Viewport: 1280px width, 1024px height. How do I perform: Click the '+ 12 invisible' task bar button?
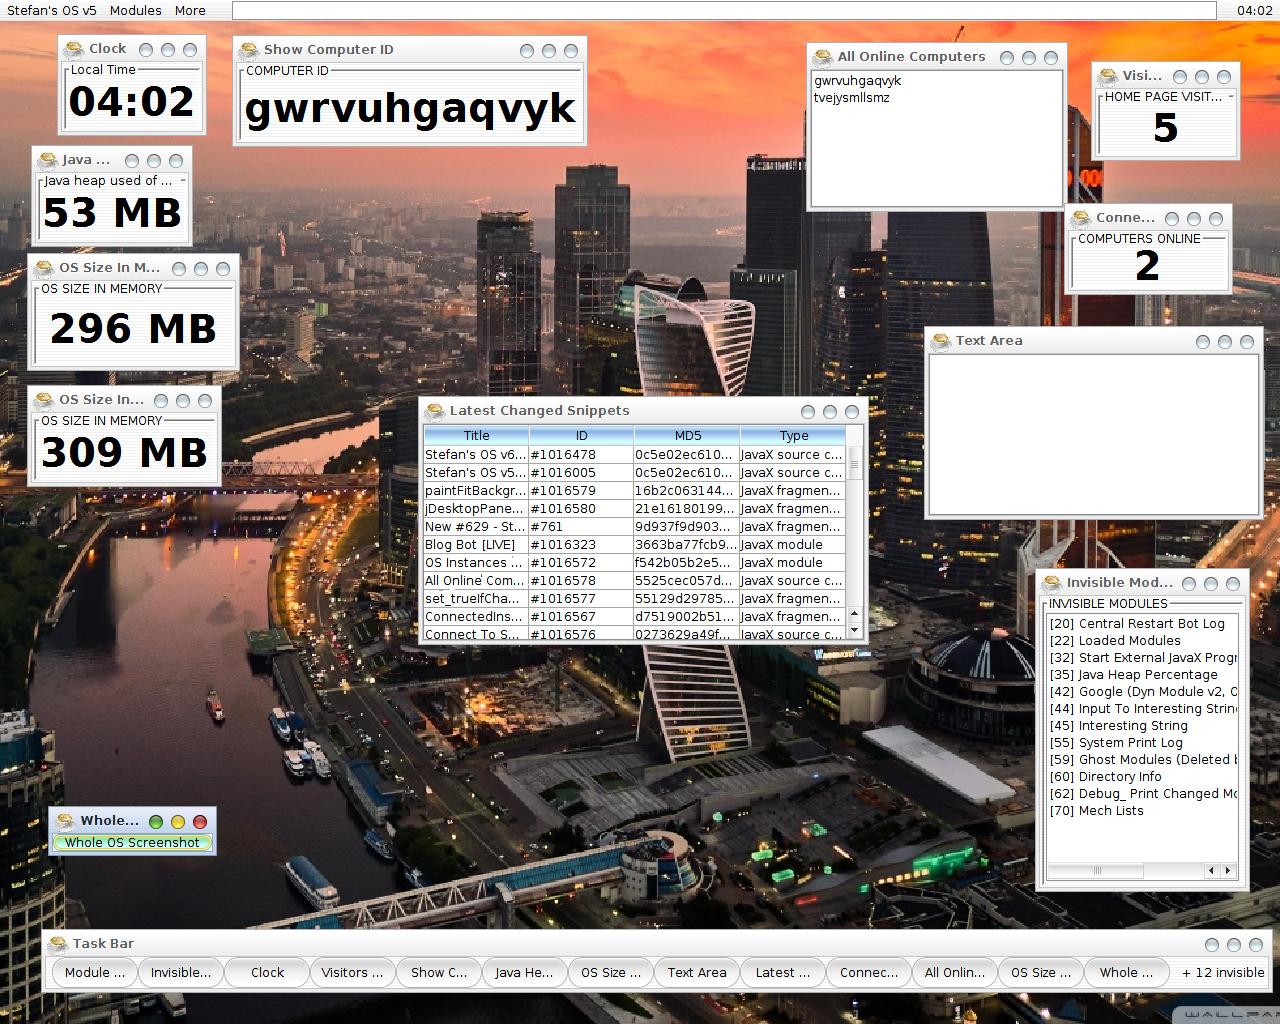pos(1222,973)
